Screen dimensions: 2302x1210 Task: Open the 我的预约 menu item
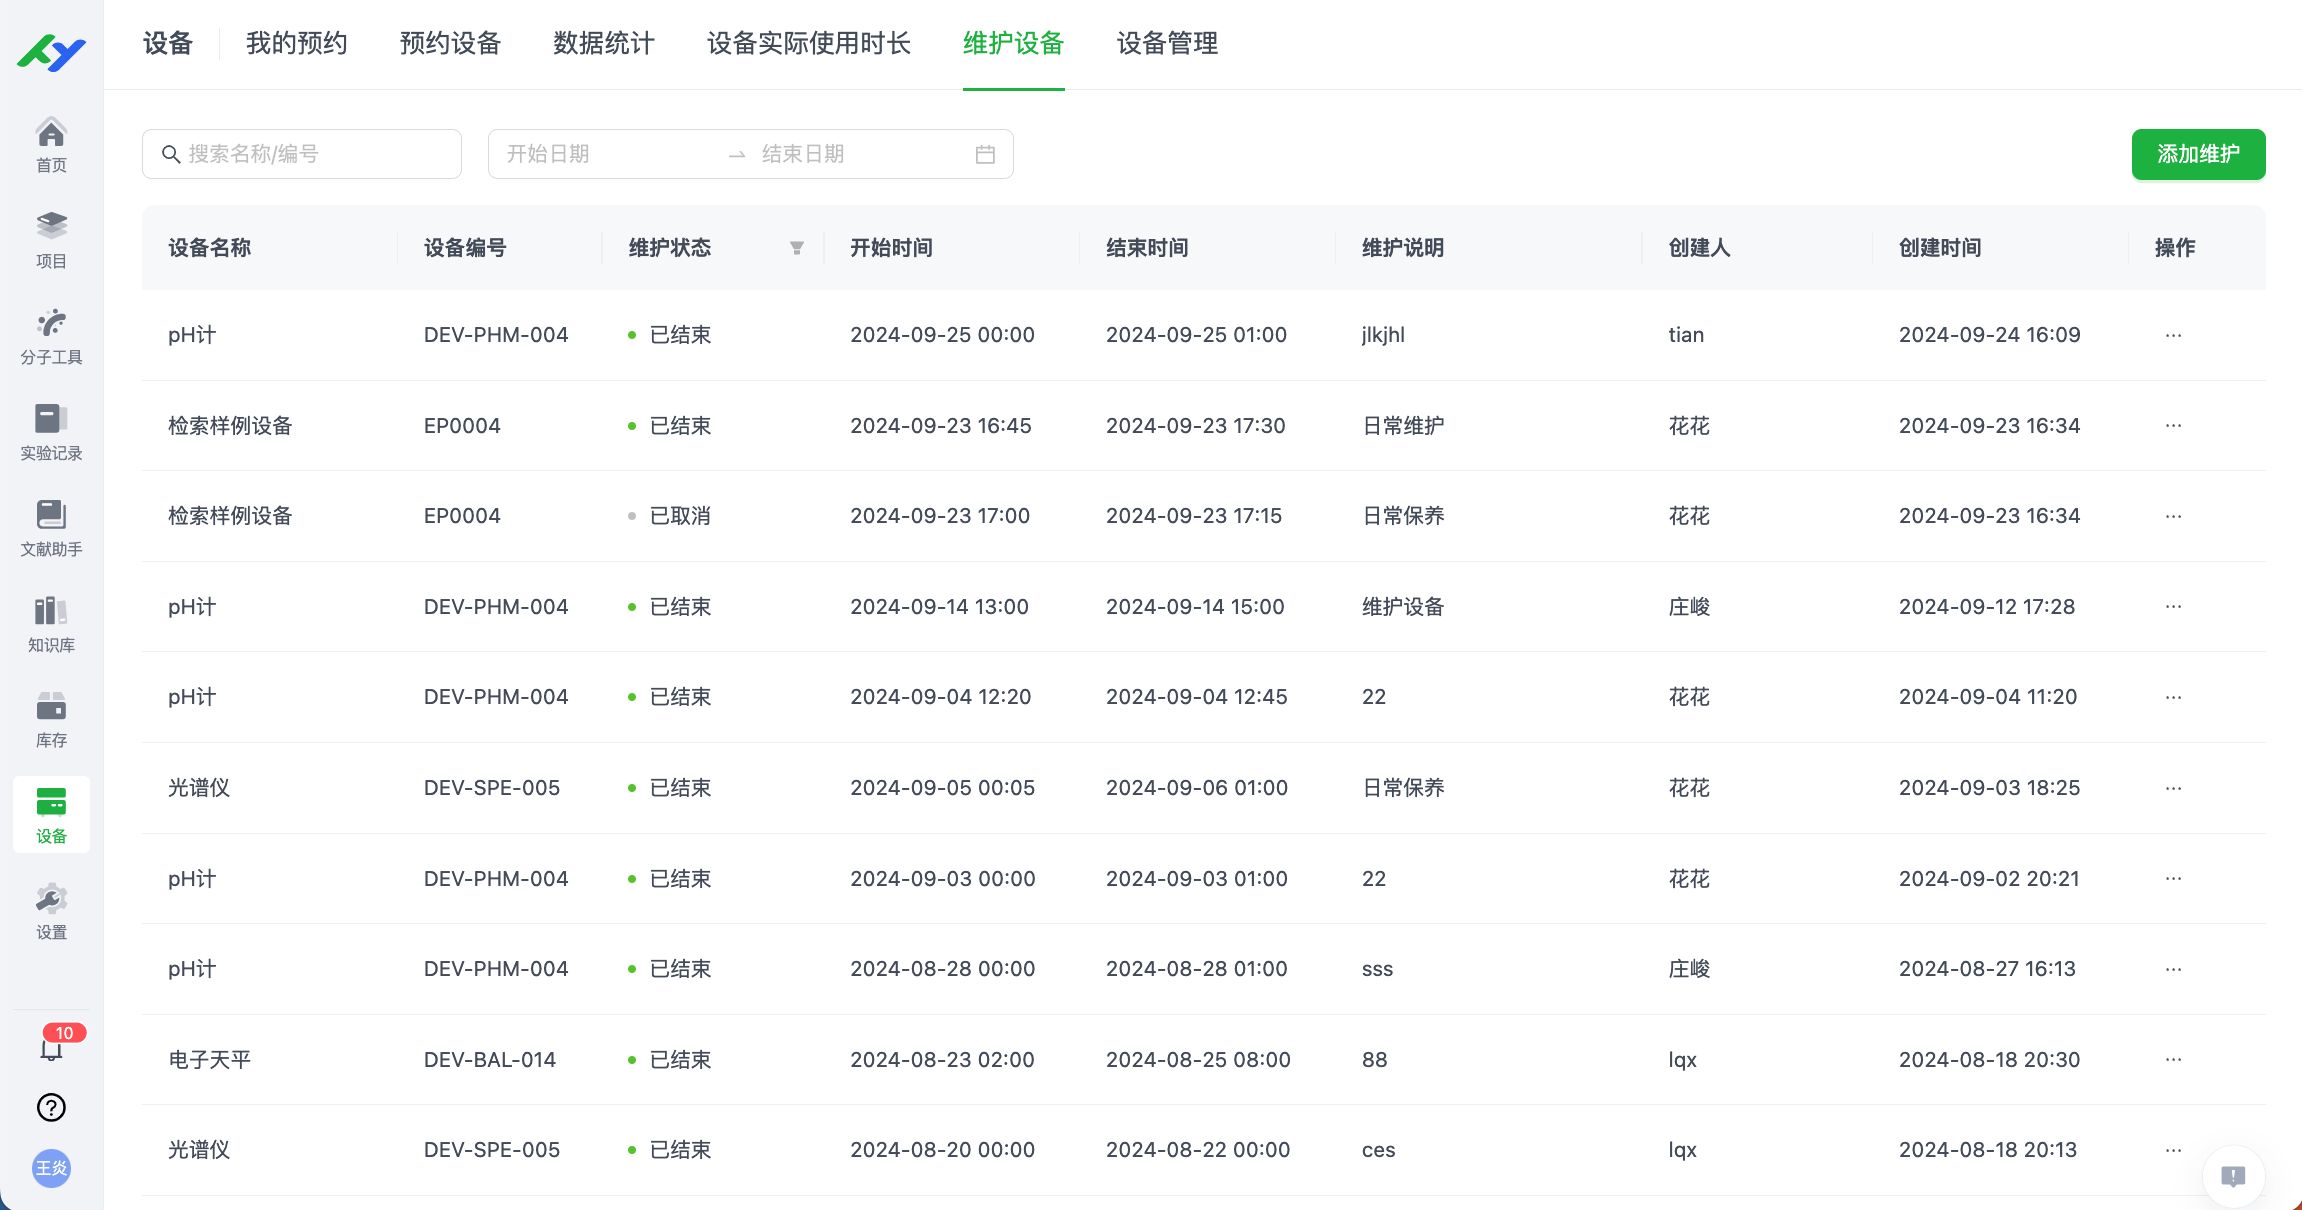click(x=296, y=44)
